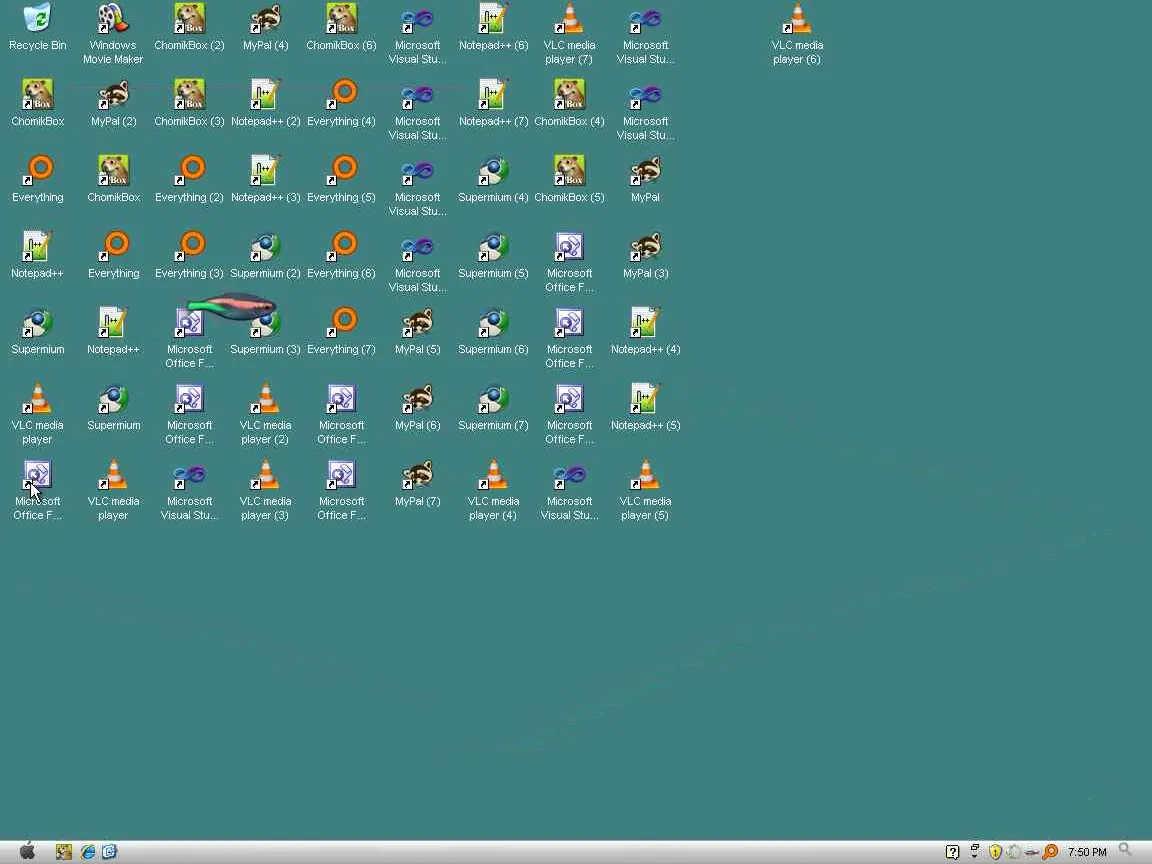Click the question mark tray icon
This screenshot has width=1152, height=864.
coord(952,852)
